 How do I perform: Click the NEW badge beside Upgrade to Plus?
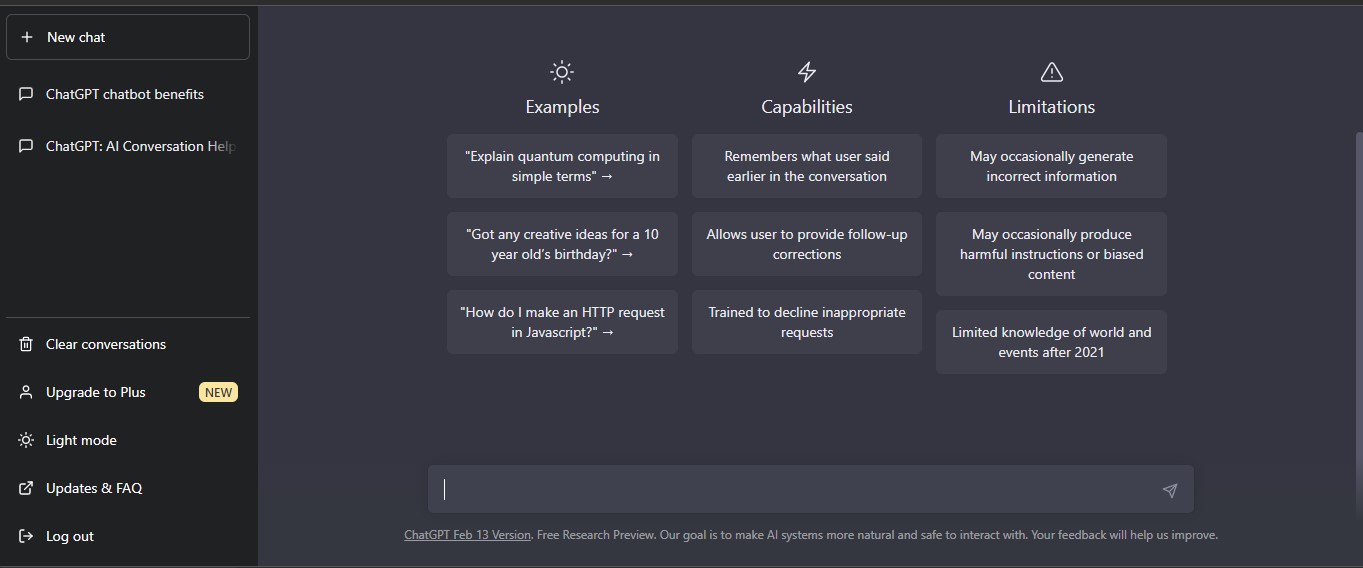click(x=218, y=392)
